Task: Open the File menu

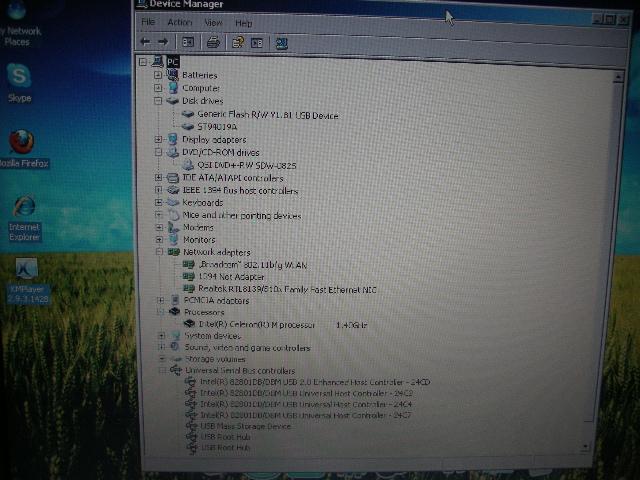Action: 148,22
